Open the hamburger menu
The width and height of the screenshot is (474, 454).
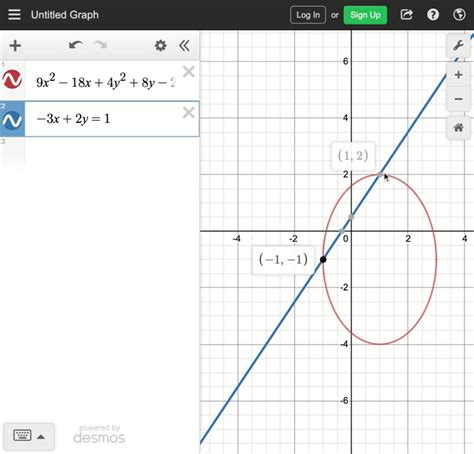(14, 15)
